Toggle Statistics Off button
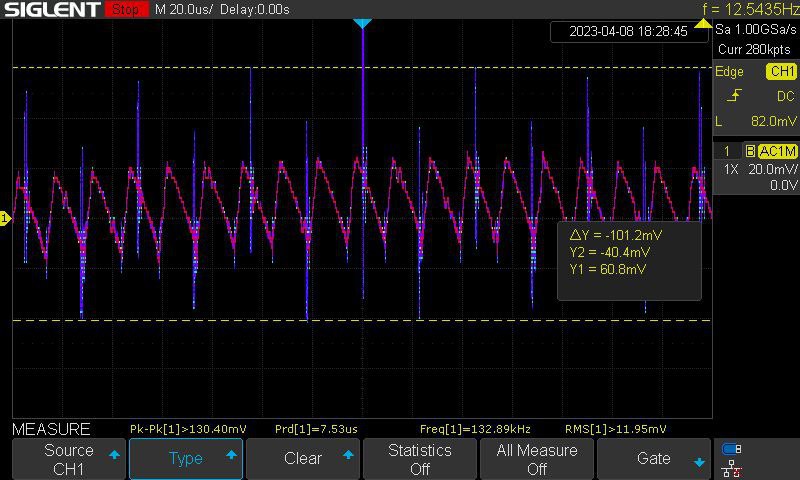 coord(419,459)
